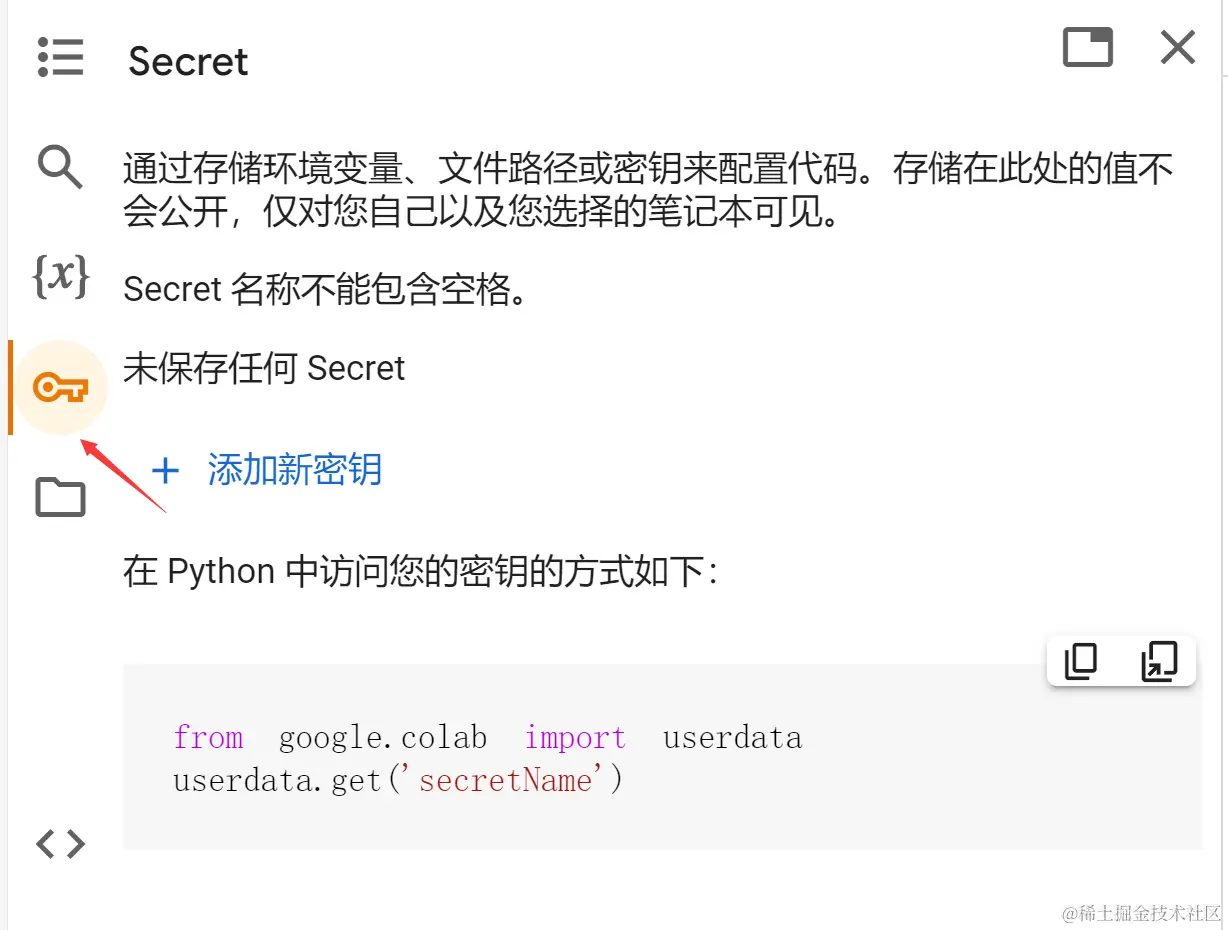Screen dimensions: 1228x930
Task: Open the table of contents panel
Action: pos(60,57)
